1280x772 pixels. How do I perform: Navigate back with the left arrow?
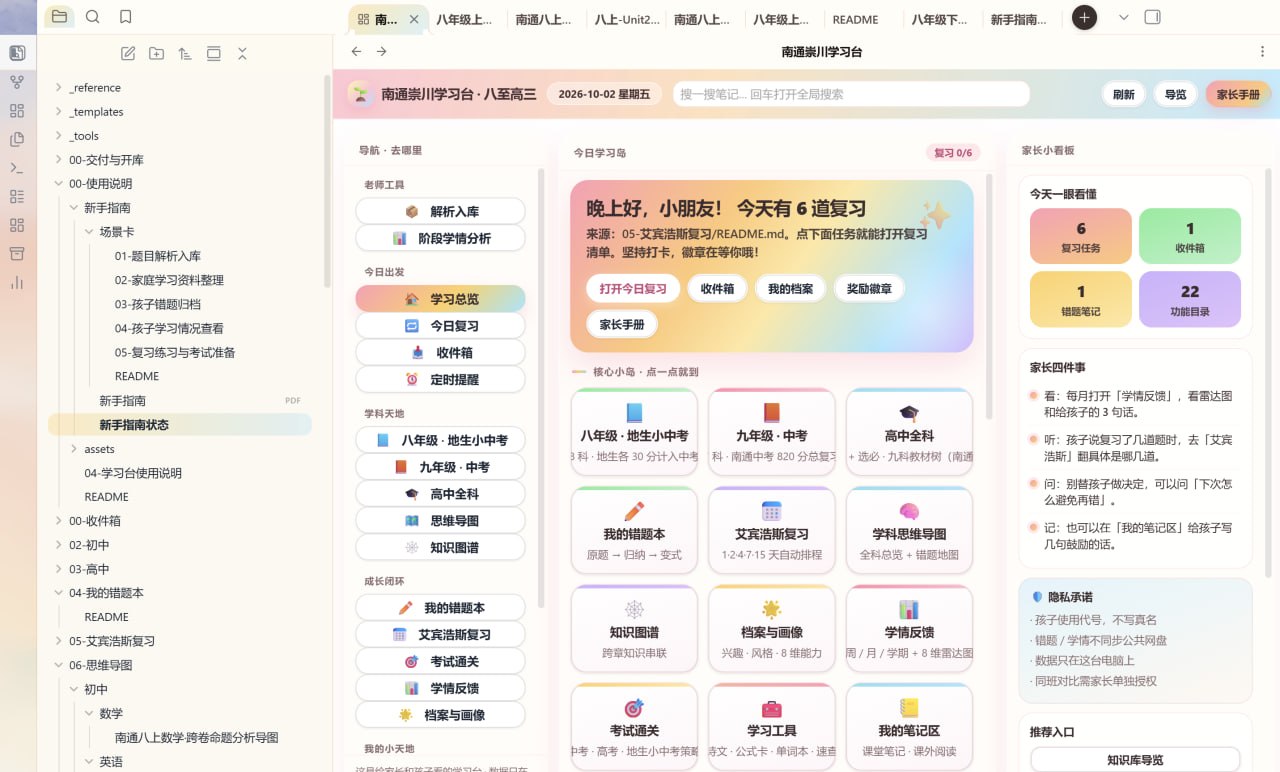pyautogui.click(x=356, y=51)
